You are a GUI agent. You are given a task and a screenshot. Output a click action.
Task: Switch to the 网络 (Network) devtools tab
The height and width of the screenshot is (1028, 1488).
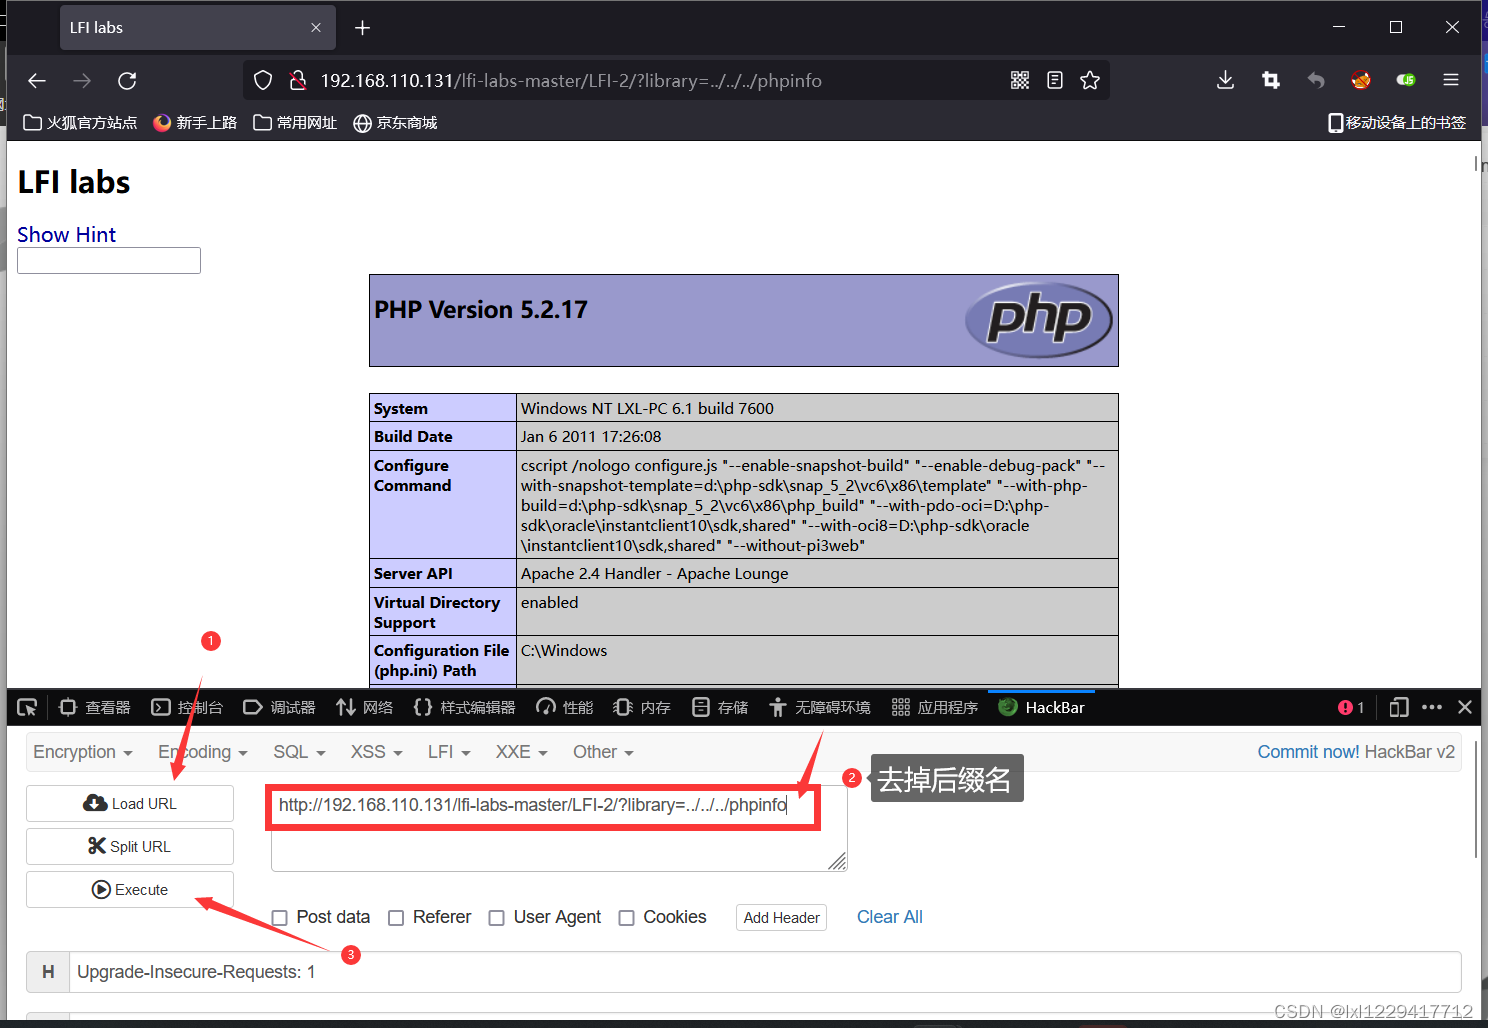(x=365, y=707)
